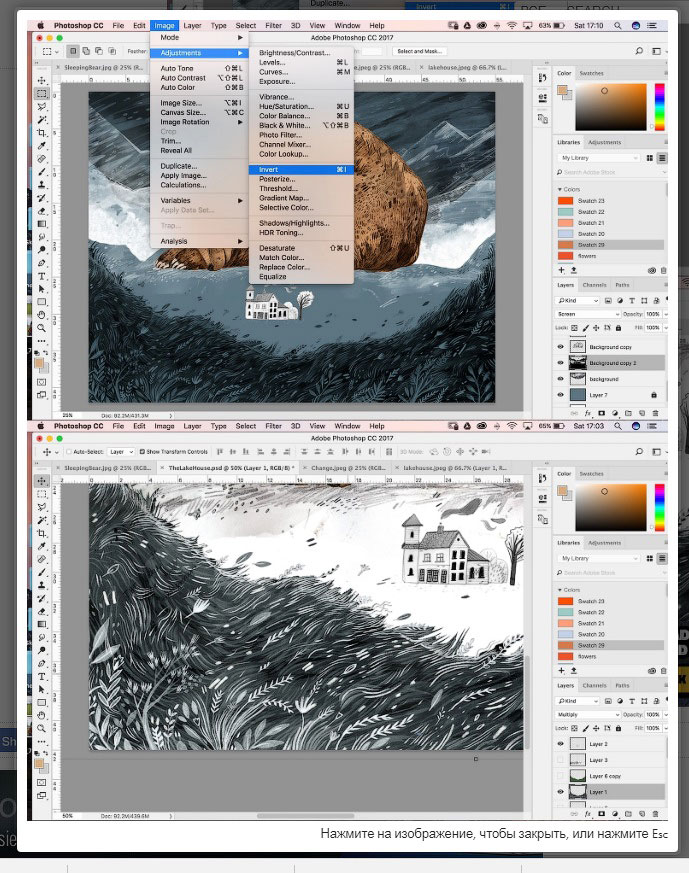689x873 pixels.
Task: Open My Library dropdown in lower window
Action: tap(598, 558)
